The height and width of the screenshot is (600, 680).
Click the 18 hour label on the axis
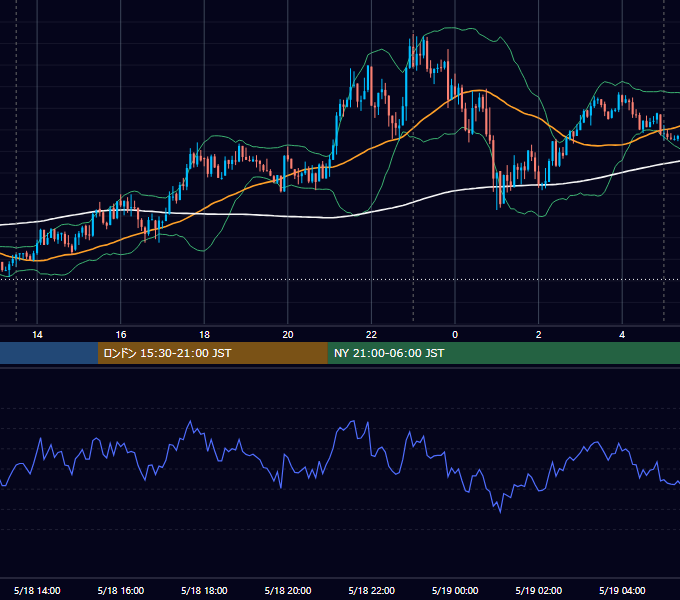coord(204,335)
